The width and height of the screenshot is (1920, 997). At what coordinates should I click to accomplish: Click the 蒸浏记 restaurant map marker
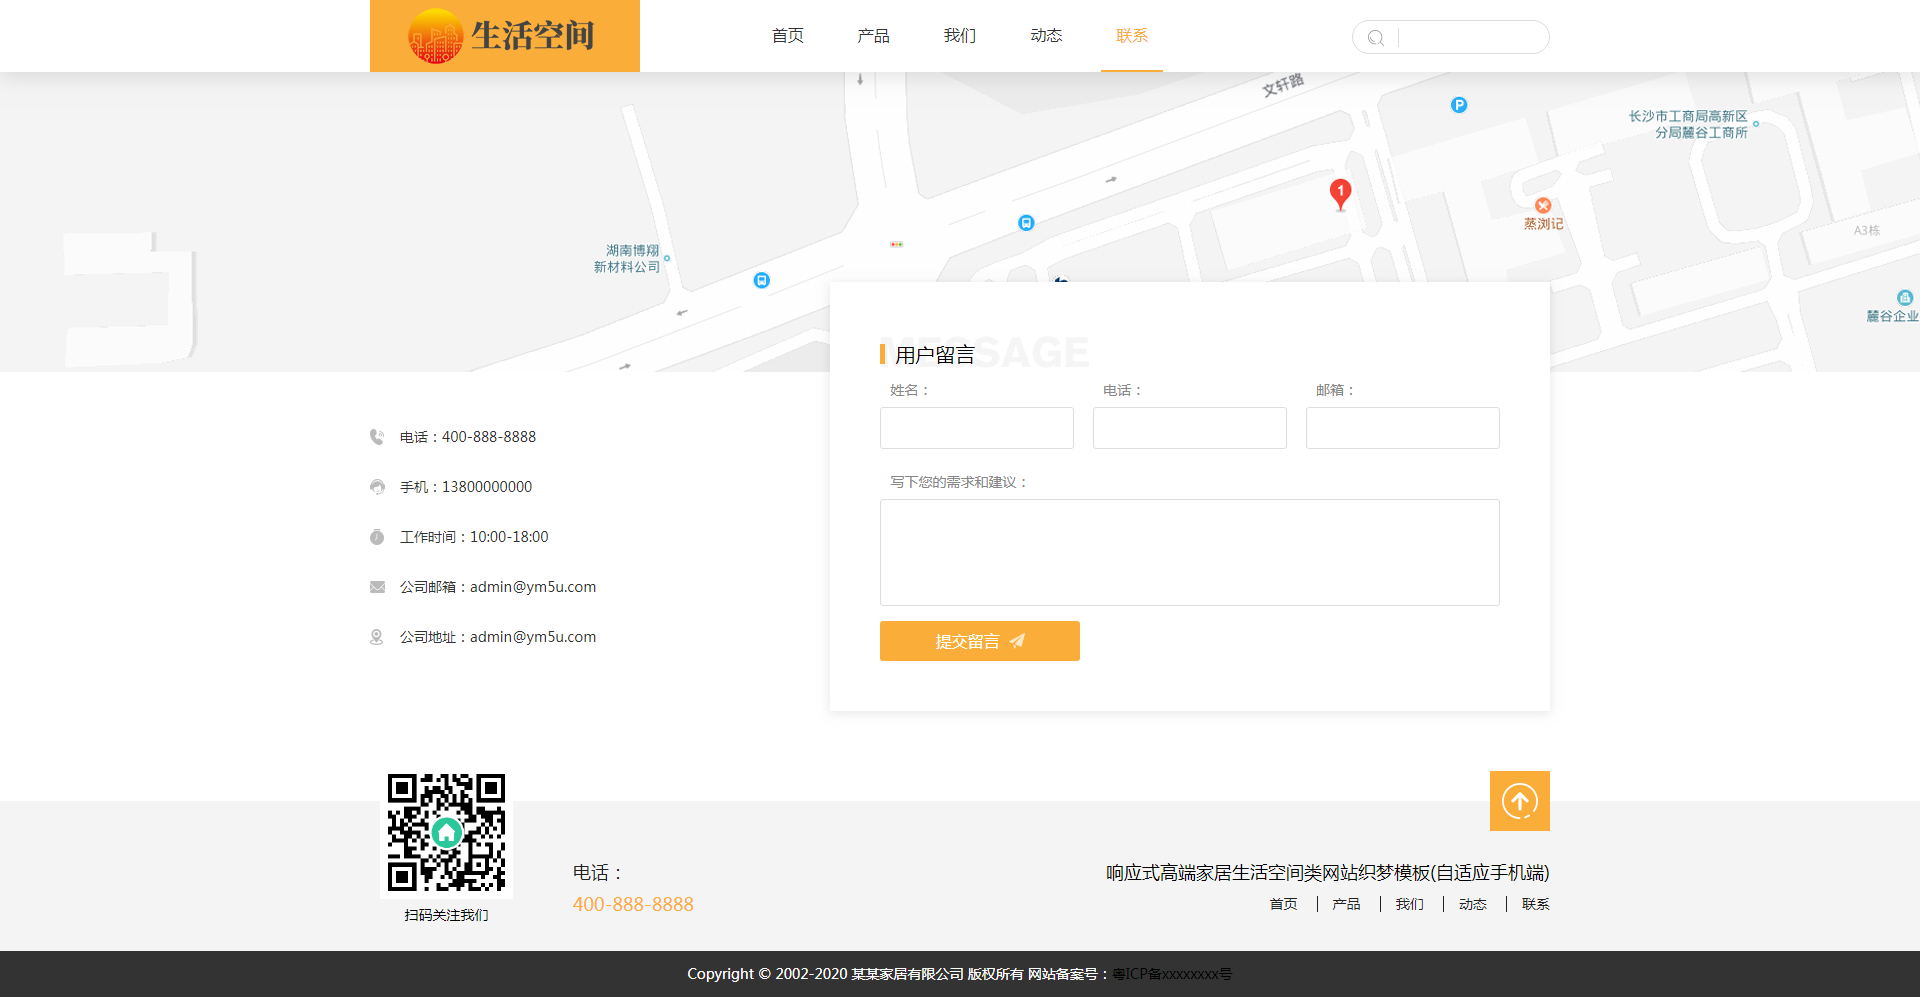click(x=1543, y=206)
